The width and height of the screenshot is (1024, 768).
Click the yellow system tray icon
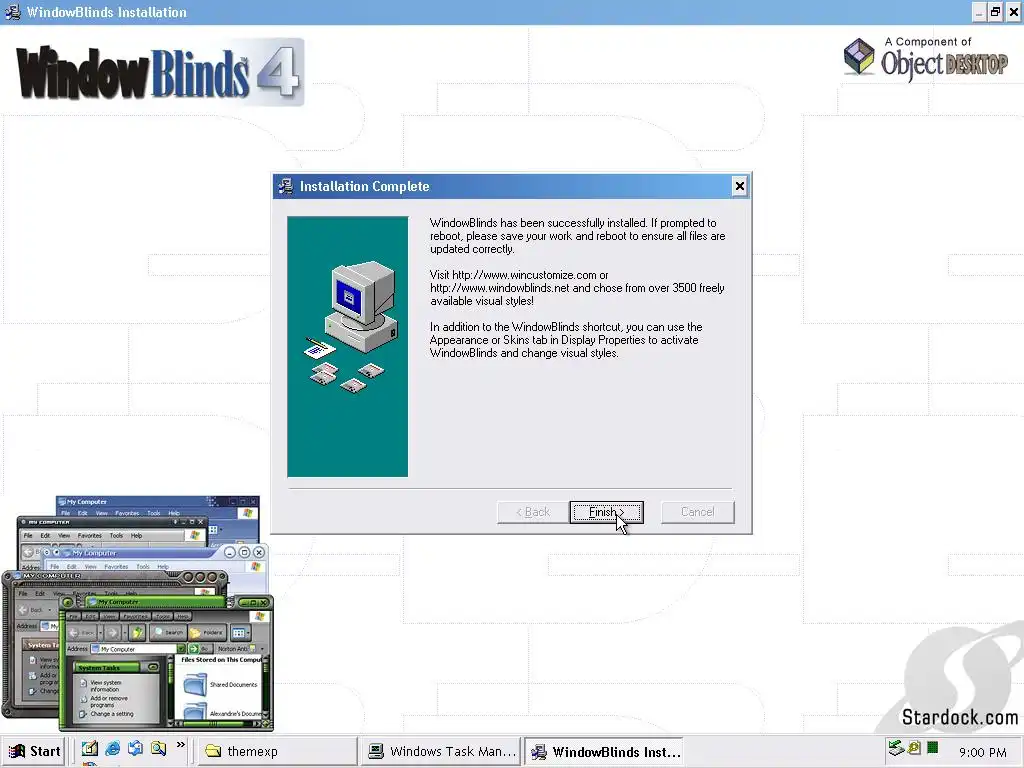pos(914,748)
